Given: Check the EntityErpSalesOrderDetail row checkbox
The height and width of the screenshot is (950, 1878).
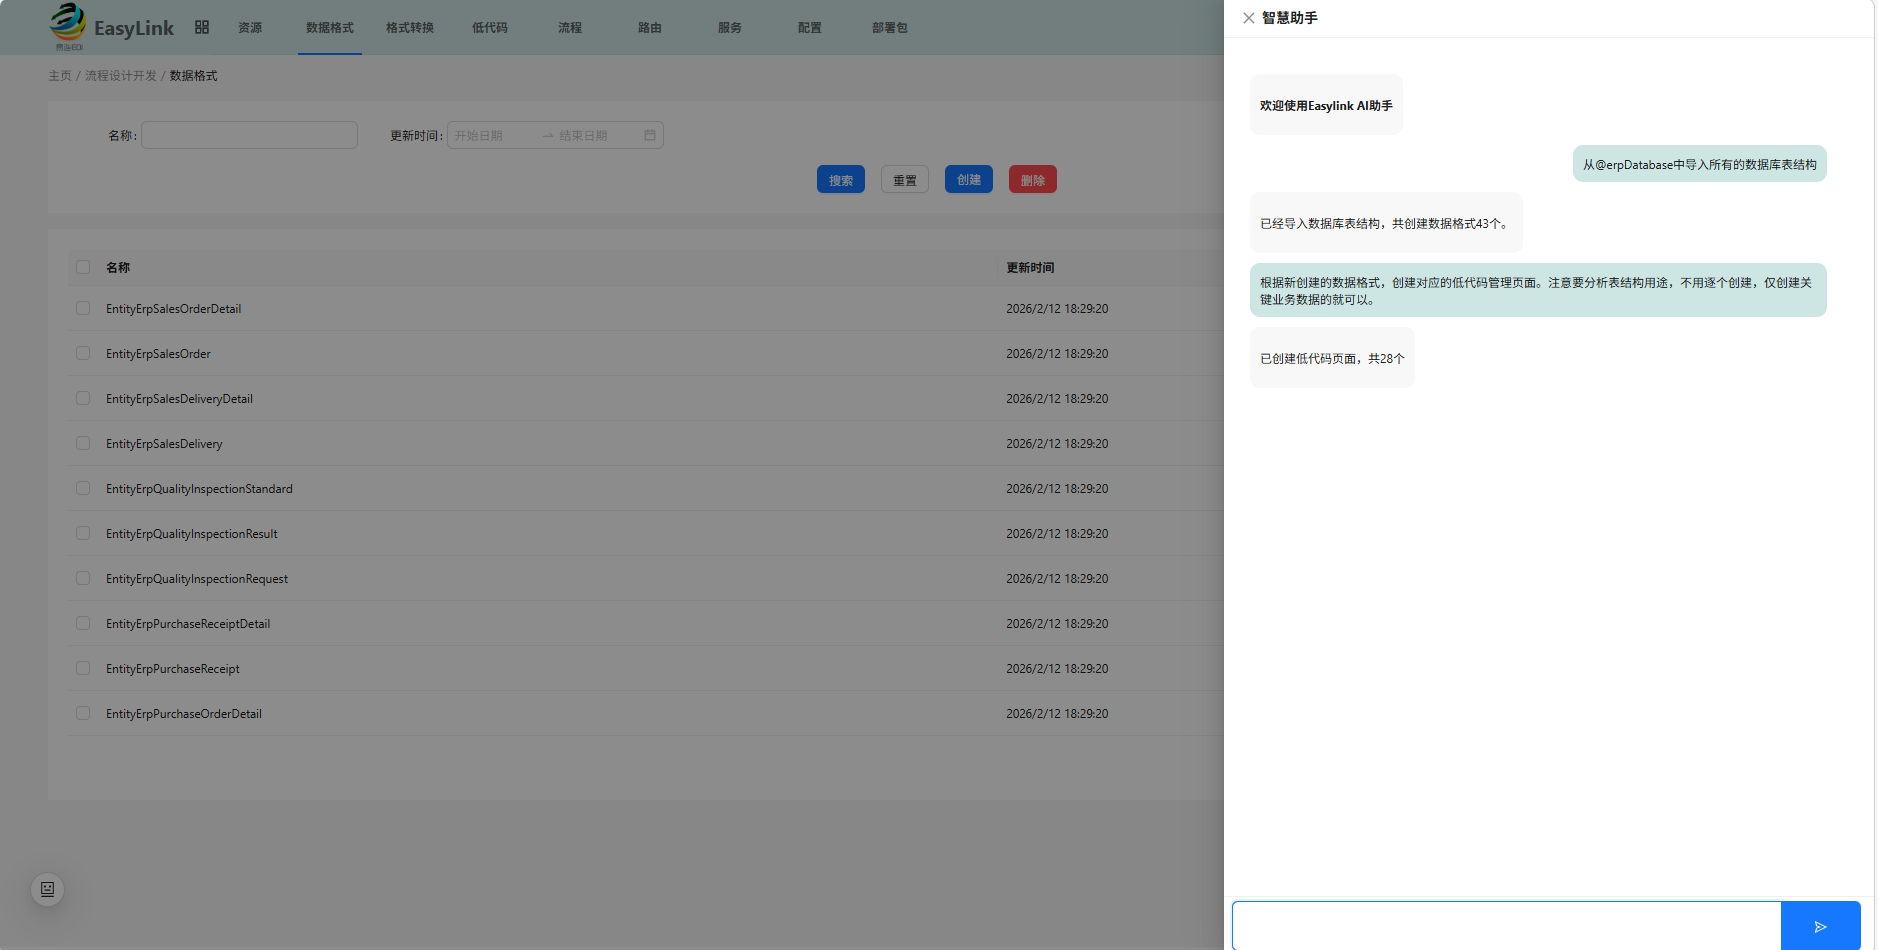Looking at the screenshot, I should (x=83, y=308).
